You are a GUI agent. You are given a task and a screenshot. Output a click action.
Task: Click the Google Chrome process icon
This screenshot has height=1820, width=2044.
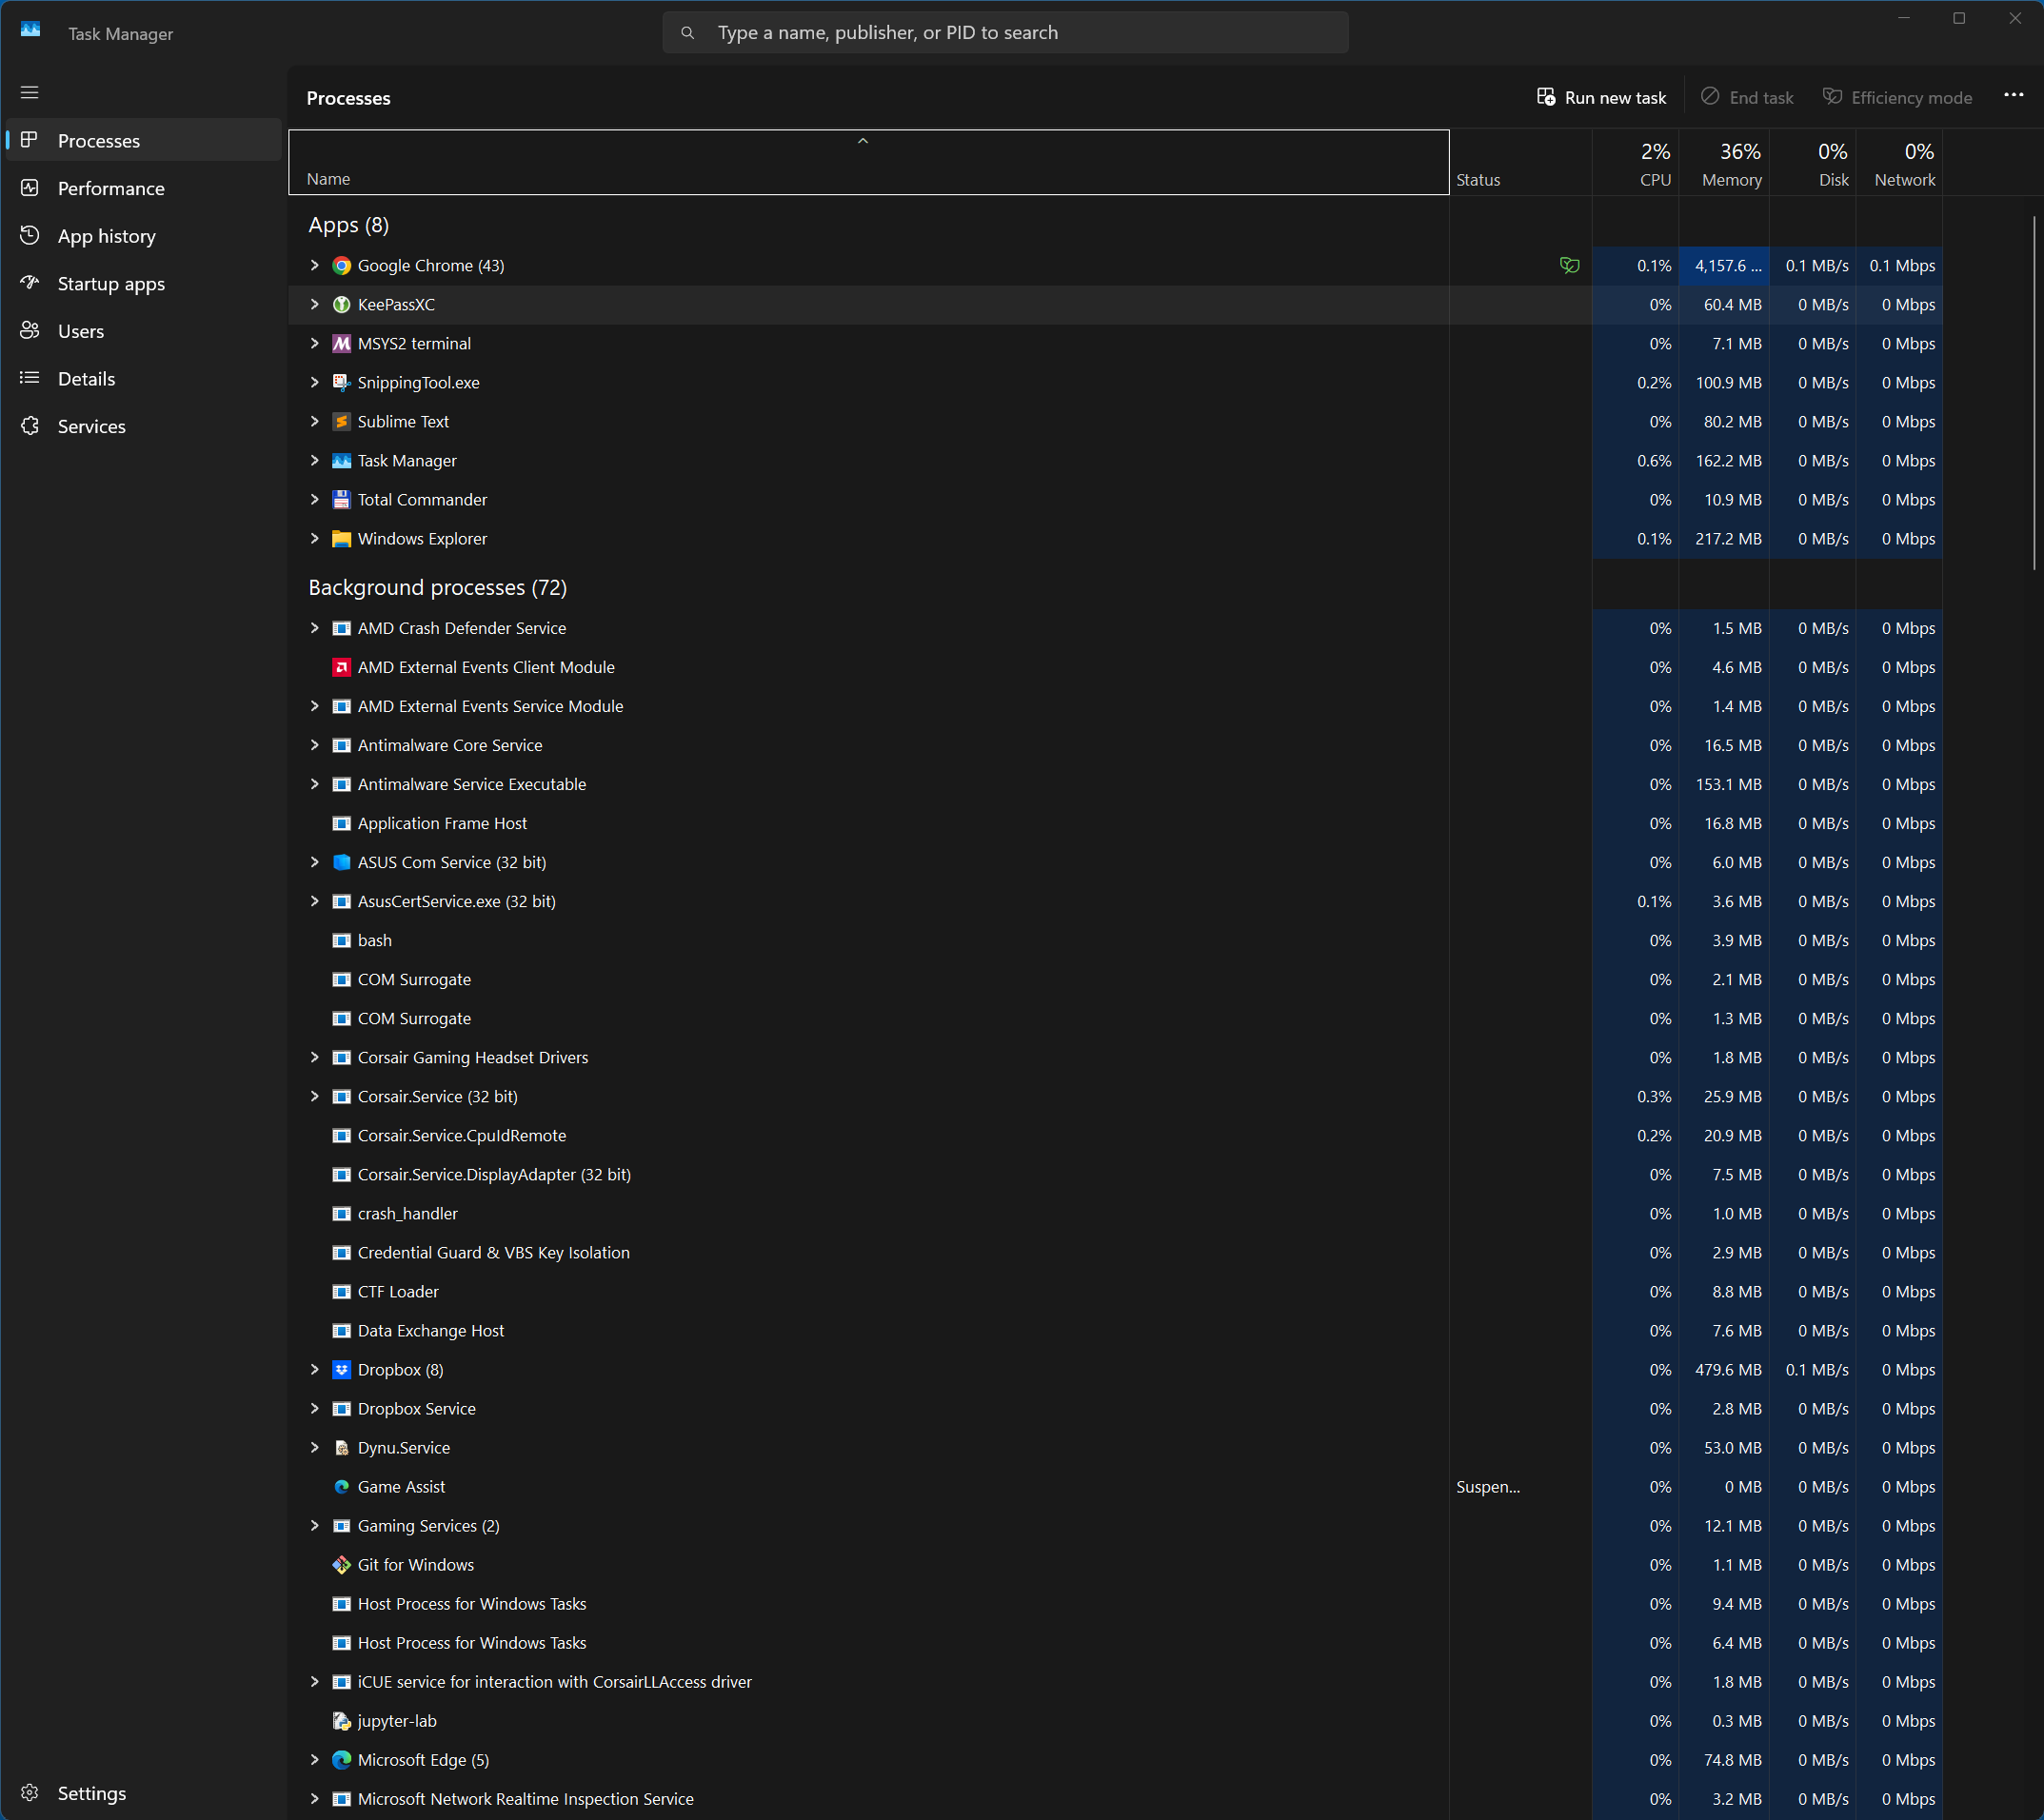tap(341, 266)
